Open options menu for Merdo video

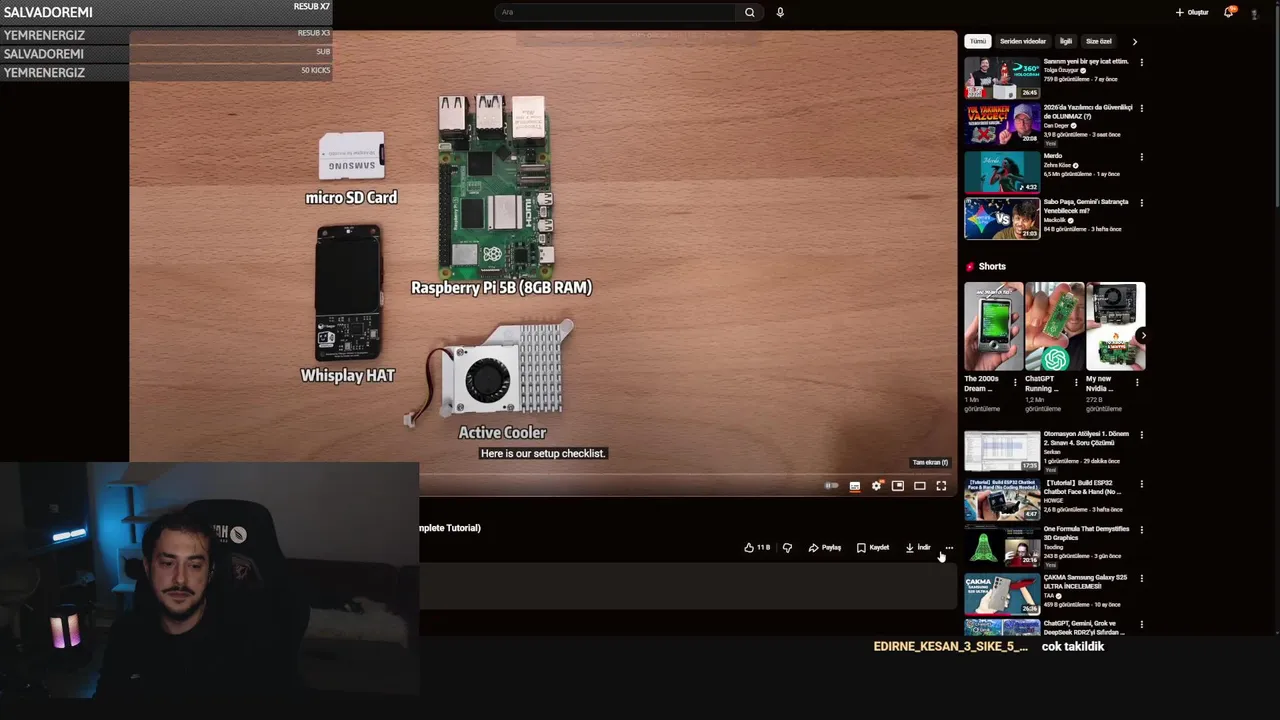pos(1141,157)
